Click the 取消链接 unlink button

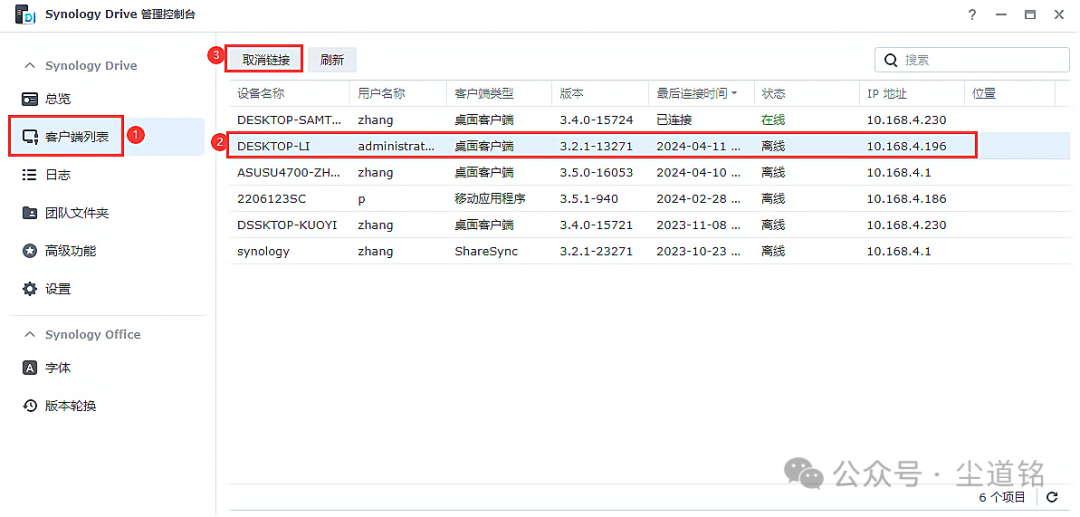click(x=266, y=60)
